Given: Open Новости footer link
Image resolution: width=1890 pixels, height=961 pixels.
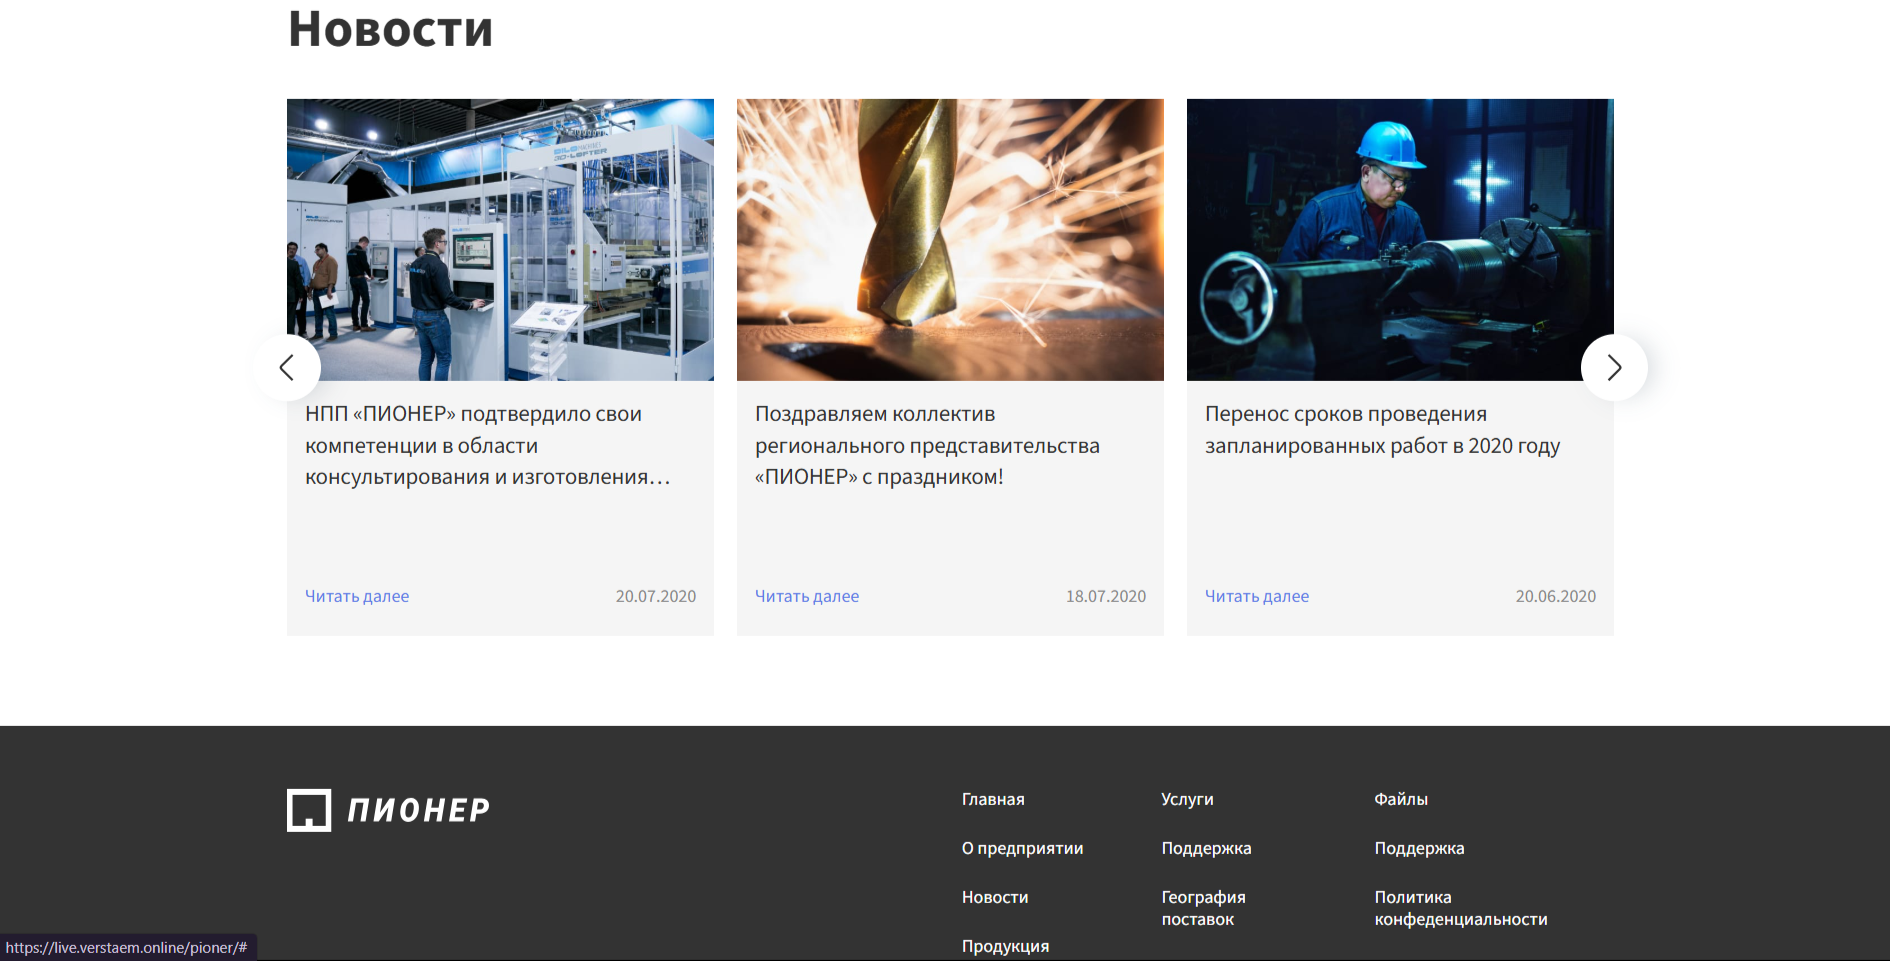Looking at the screenshot, I should tap(995, 897).
